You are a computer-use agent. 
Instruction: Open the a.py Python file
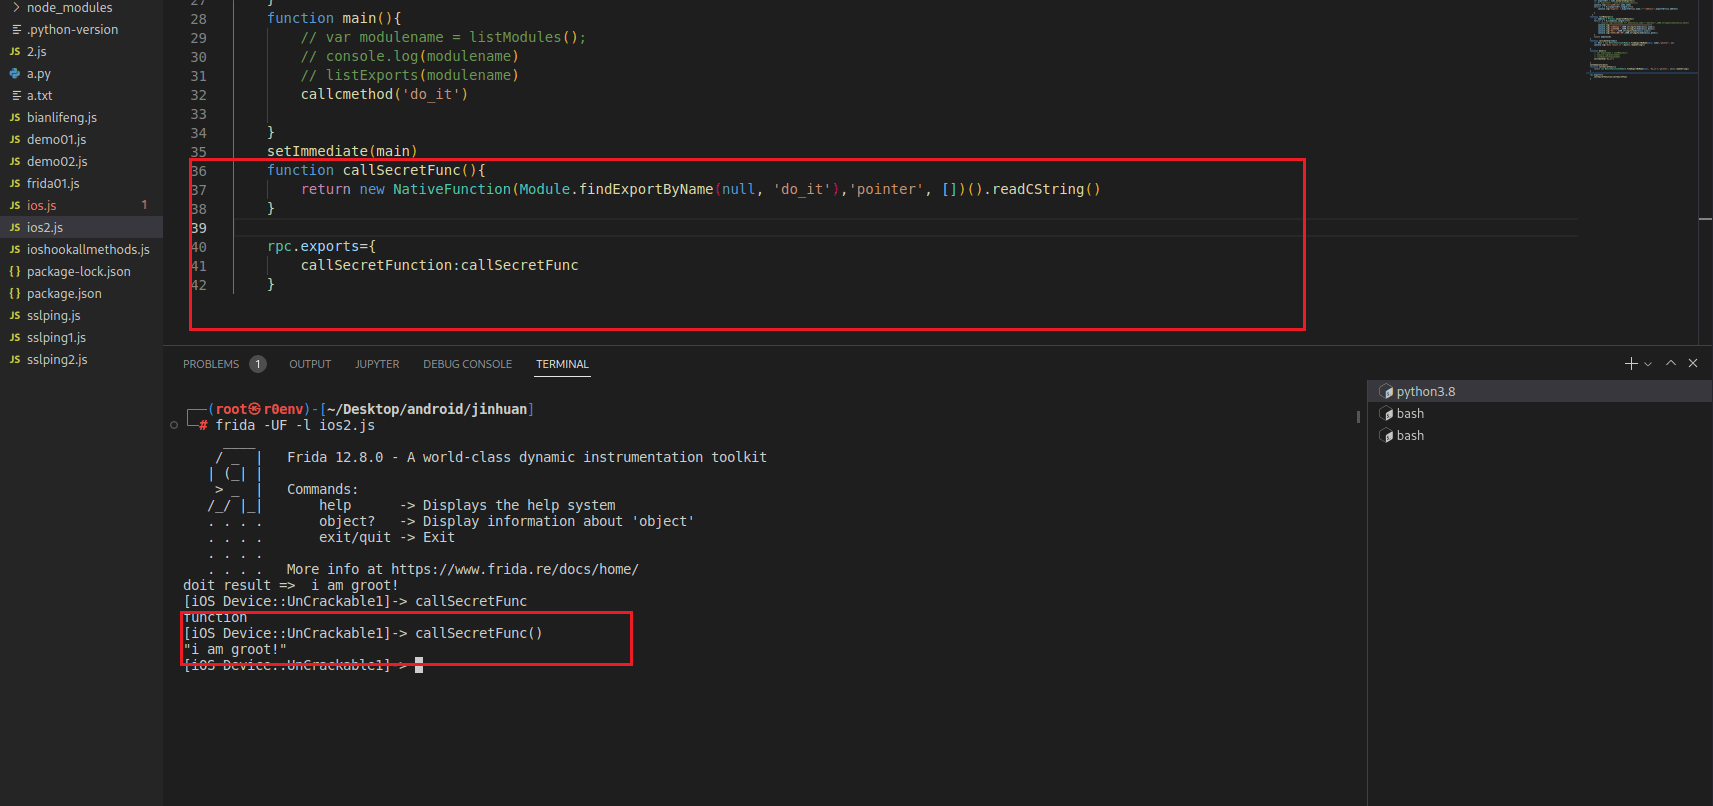coord(39,74)
